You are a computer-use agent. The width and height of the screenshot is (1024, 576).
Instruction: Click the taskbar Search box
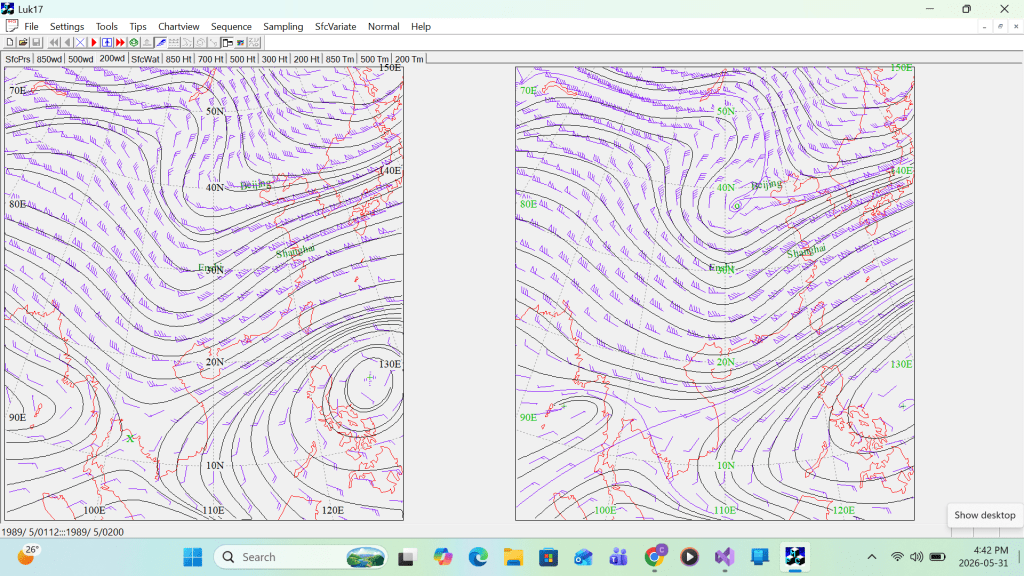300,557
